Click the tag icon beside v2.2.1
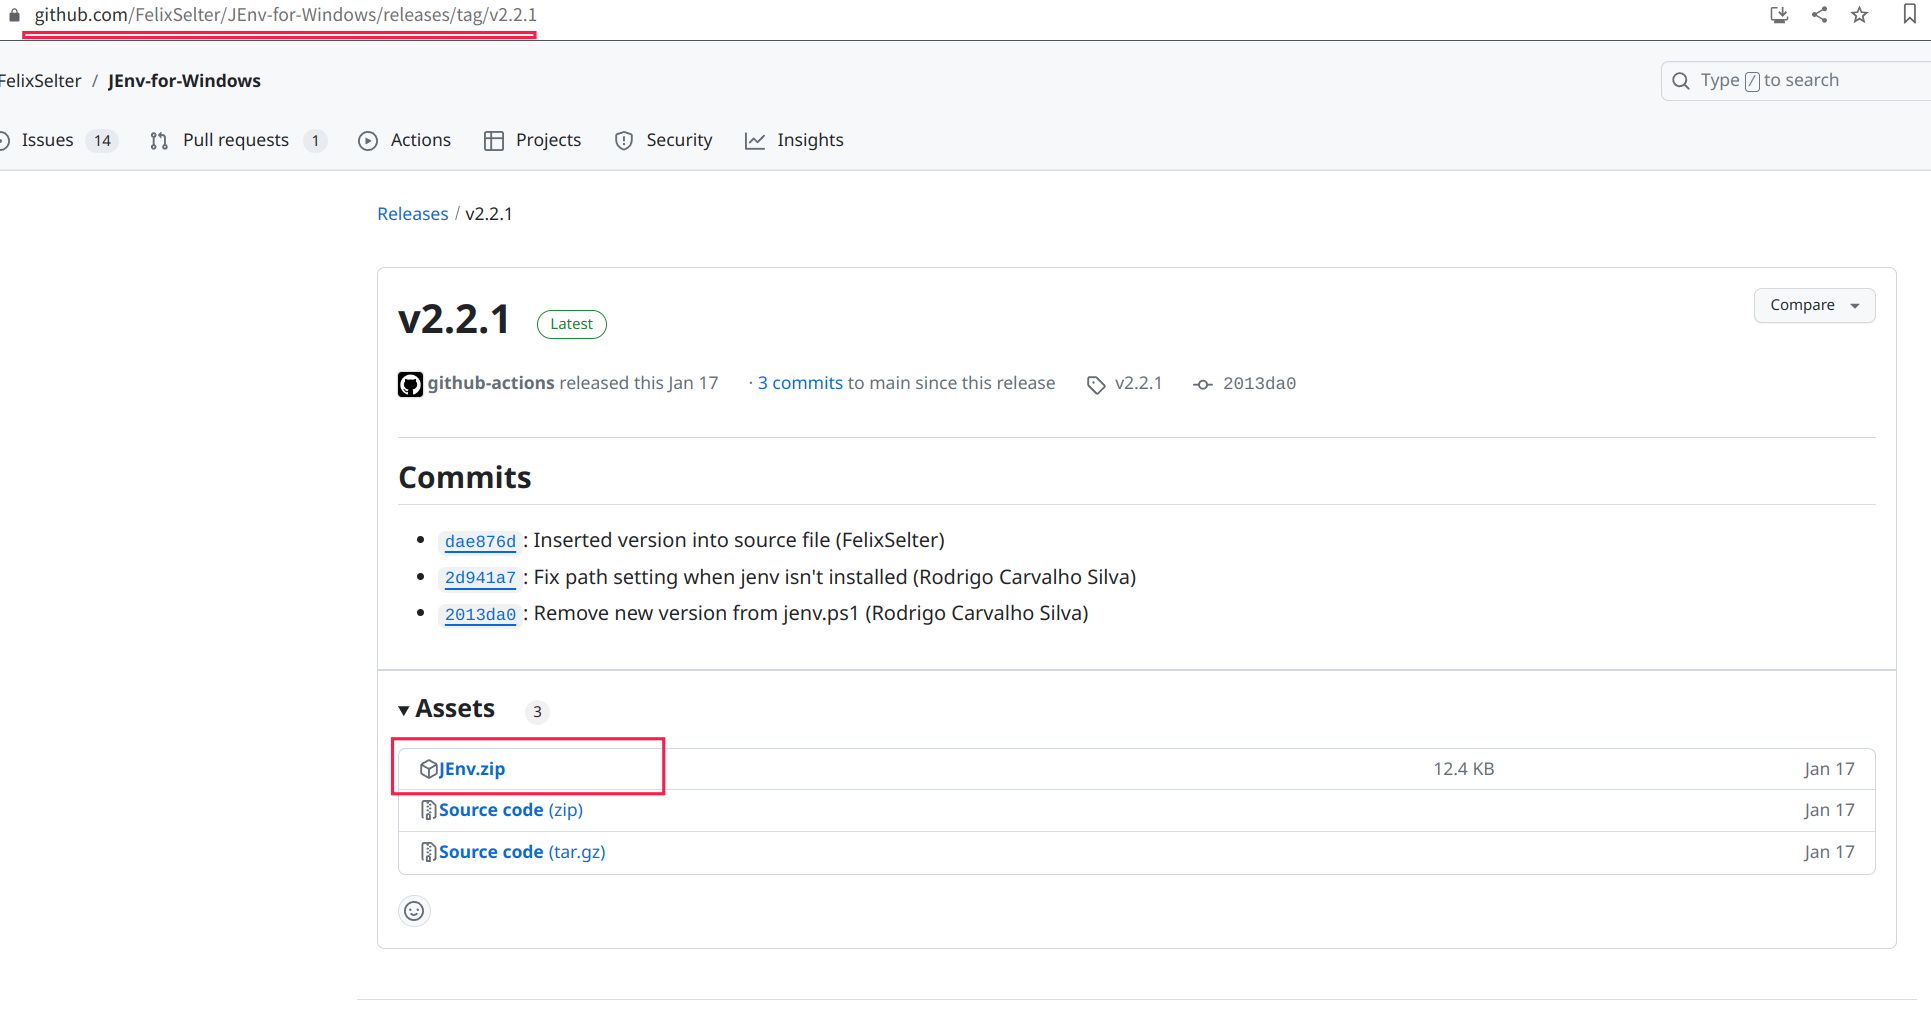1931x1030 pixels. 1096,385
